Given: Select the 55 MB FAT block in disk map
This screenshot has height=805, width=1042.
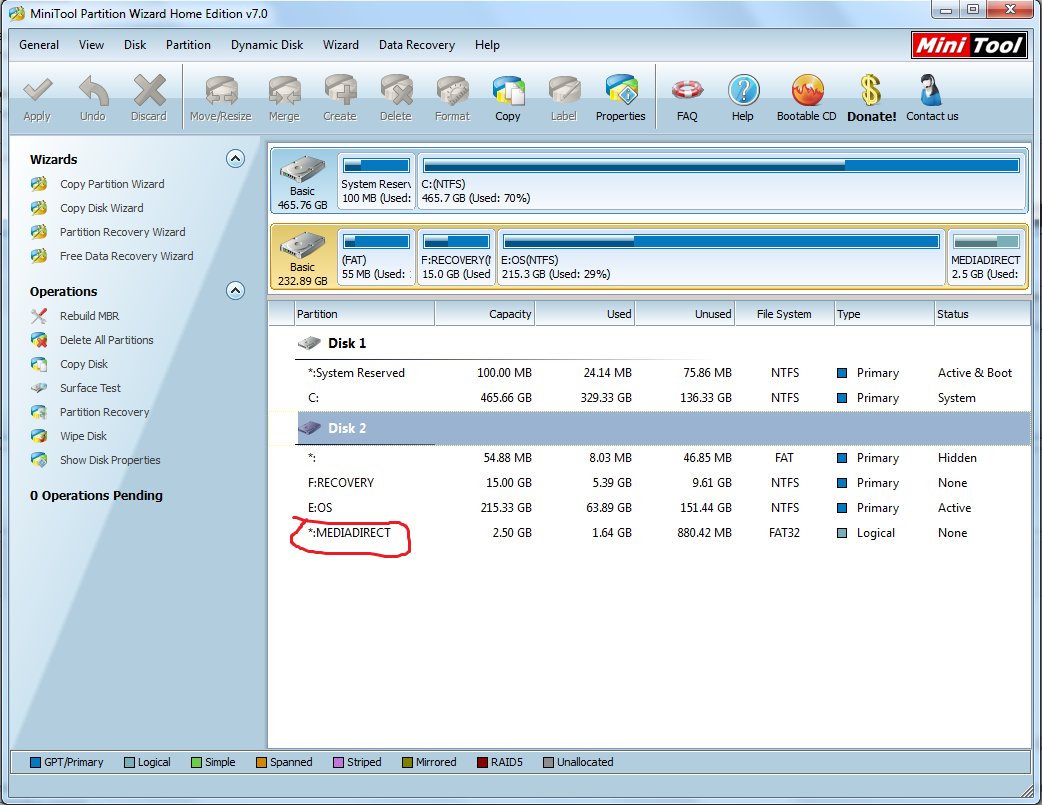Looking at the screenshot, I should tap(377, 257).
